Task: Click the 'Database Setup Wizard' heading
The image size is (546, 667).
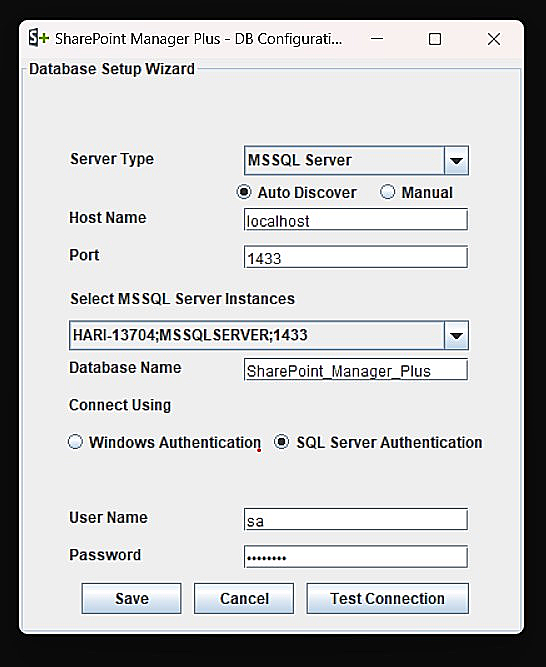Action: (112, 69)
